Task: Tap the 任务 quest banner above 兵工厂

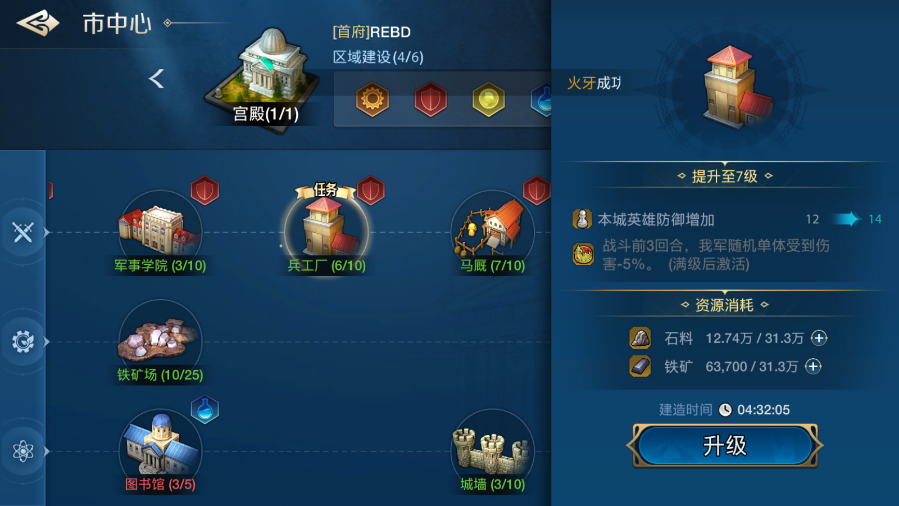Action: [x=326, y=190]
